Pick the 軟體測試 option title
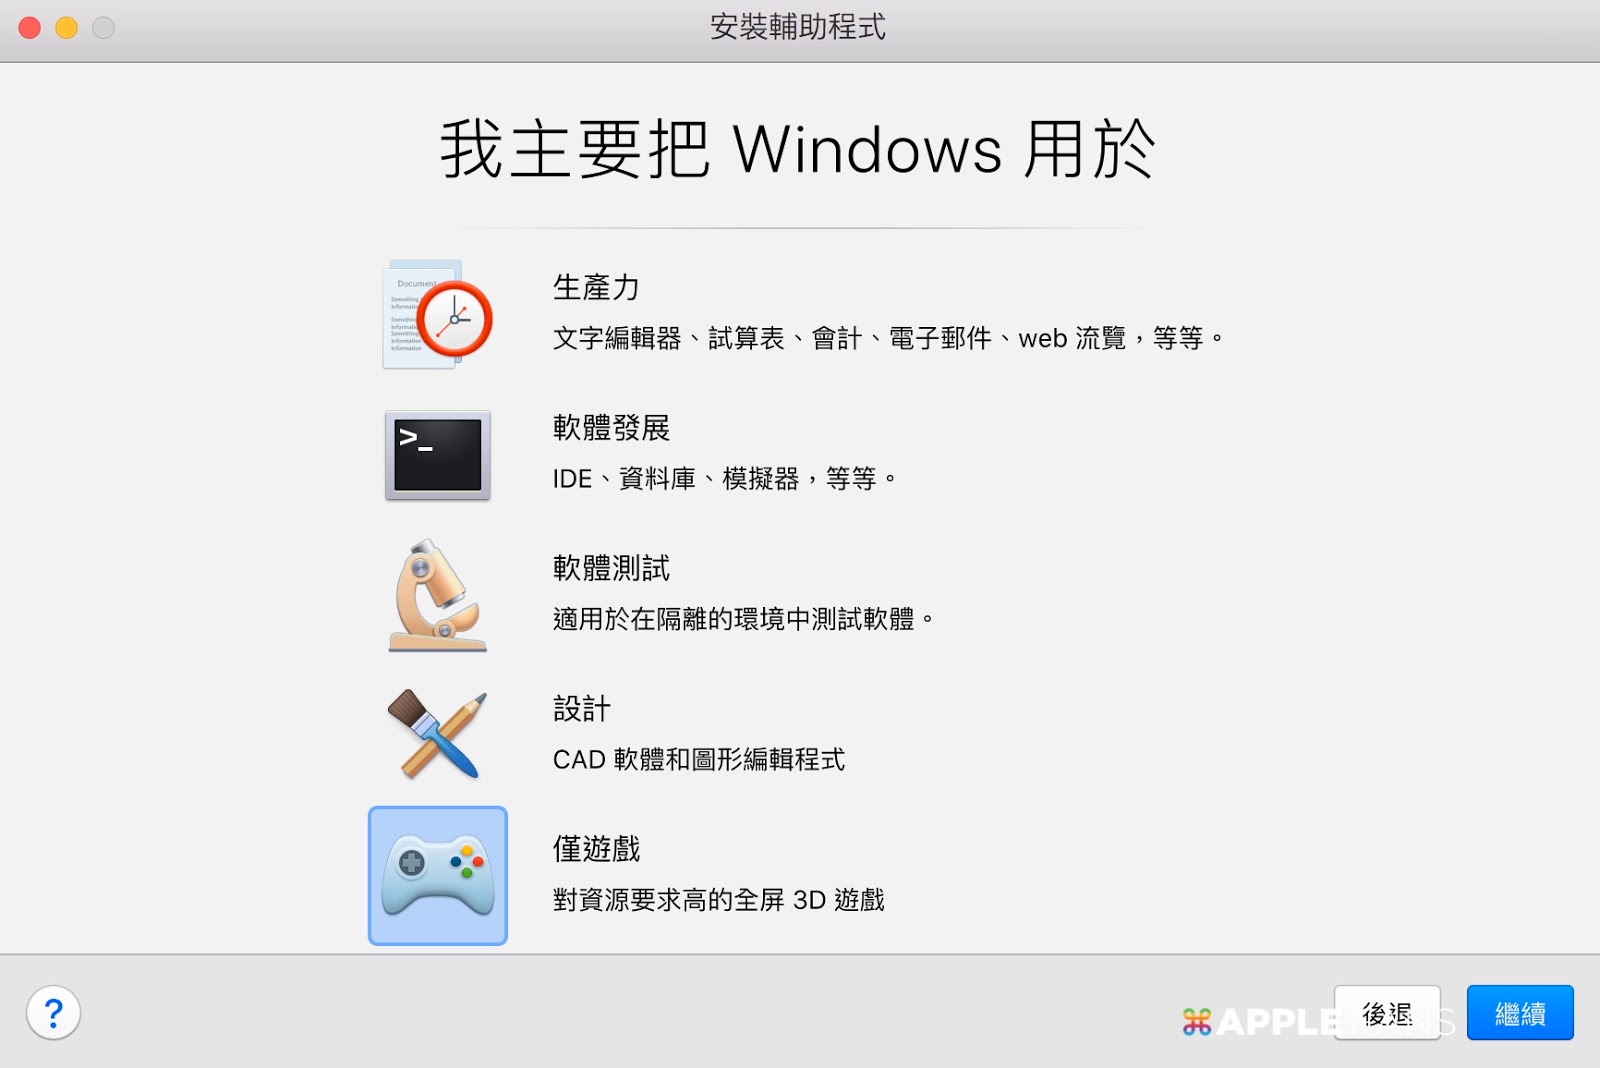The height and width of the screenshot is (1068, 1600). (611, 568)
